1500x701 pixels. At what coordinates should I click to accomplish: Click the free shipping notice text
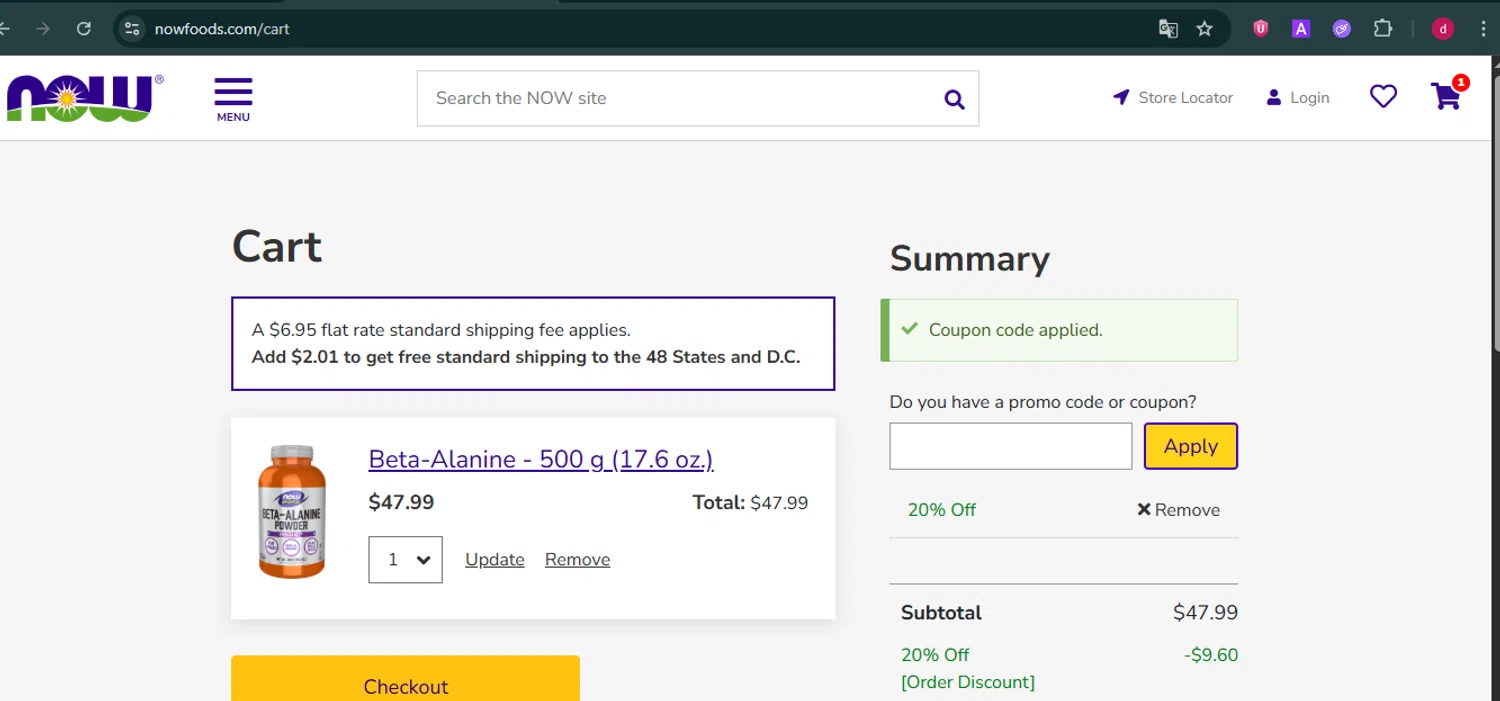tap(526, 357)
